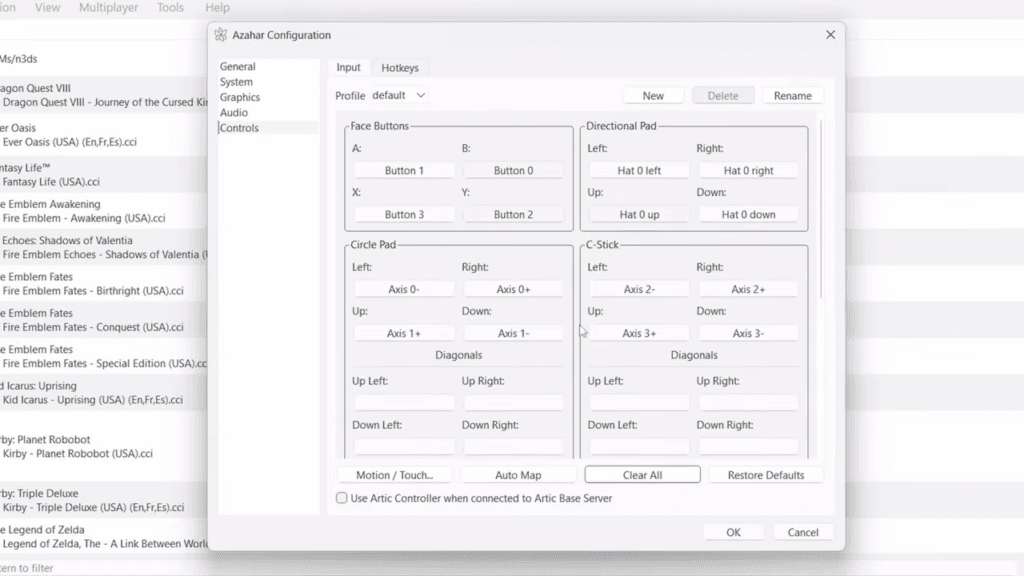This screenshot has width=1024, height=576.
Task: Rebind face button Y (Button 2)
Action: click(513, 214)
